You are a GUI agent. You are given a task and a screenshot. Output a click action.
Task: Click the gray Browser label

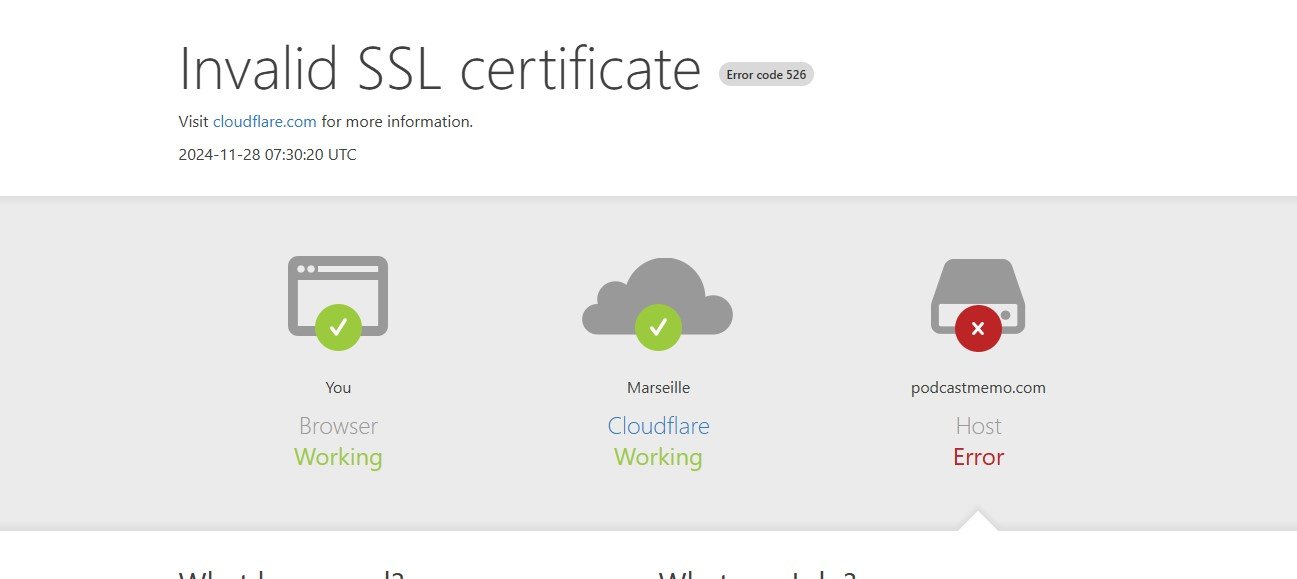pyautogui.click(x=338, y=426)
